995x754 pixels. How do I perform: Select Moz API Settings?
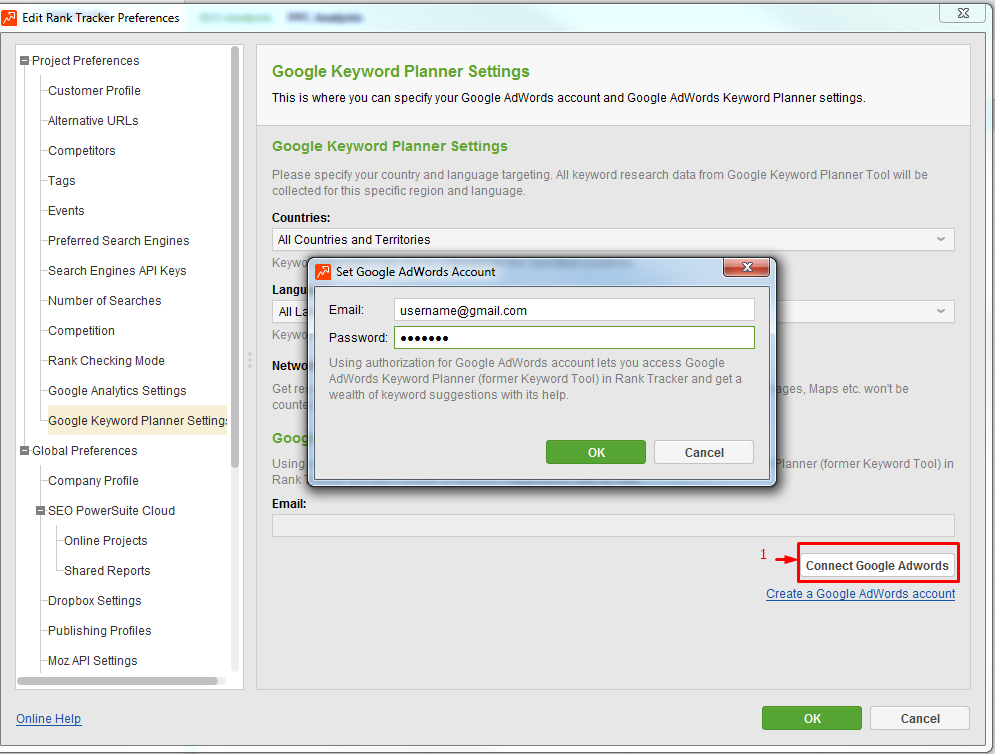click(x=93, y=661)
